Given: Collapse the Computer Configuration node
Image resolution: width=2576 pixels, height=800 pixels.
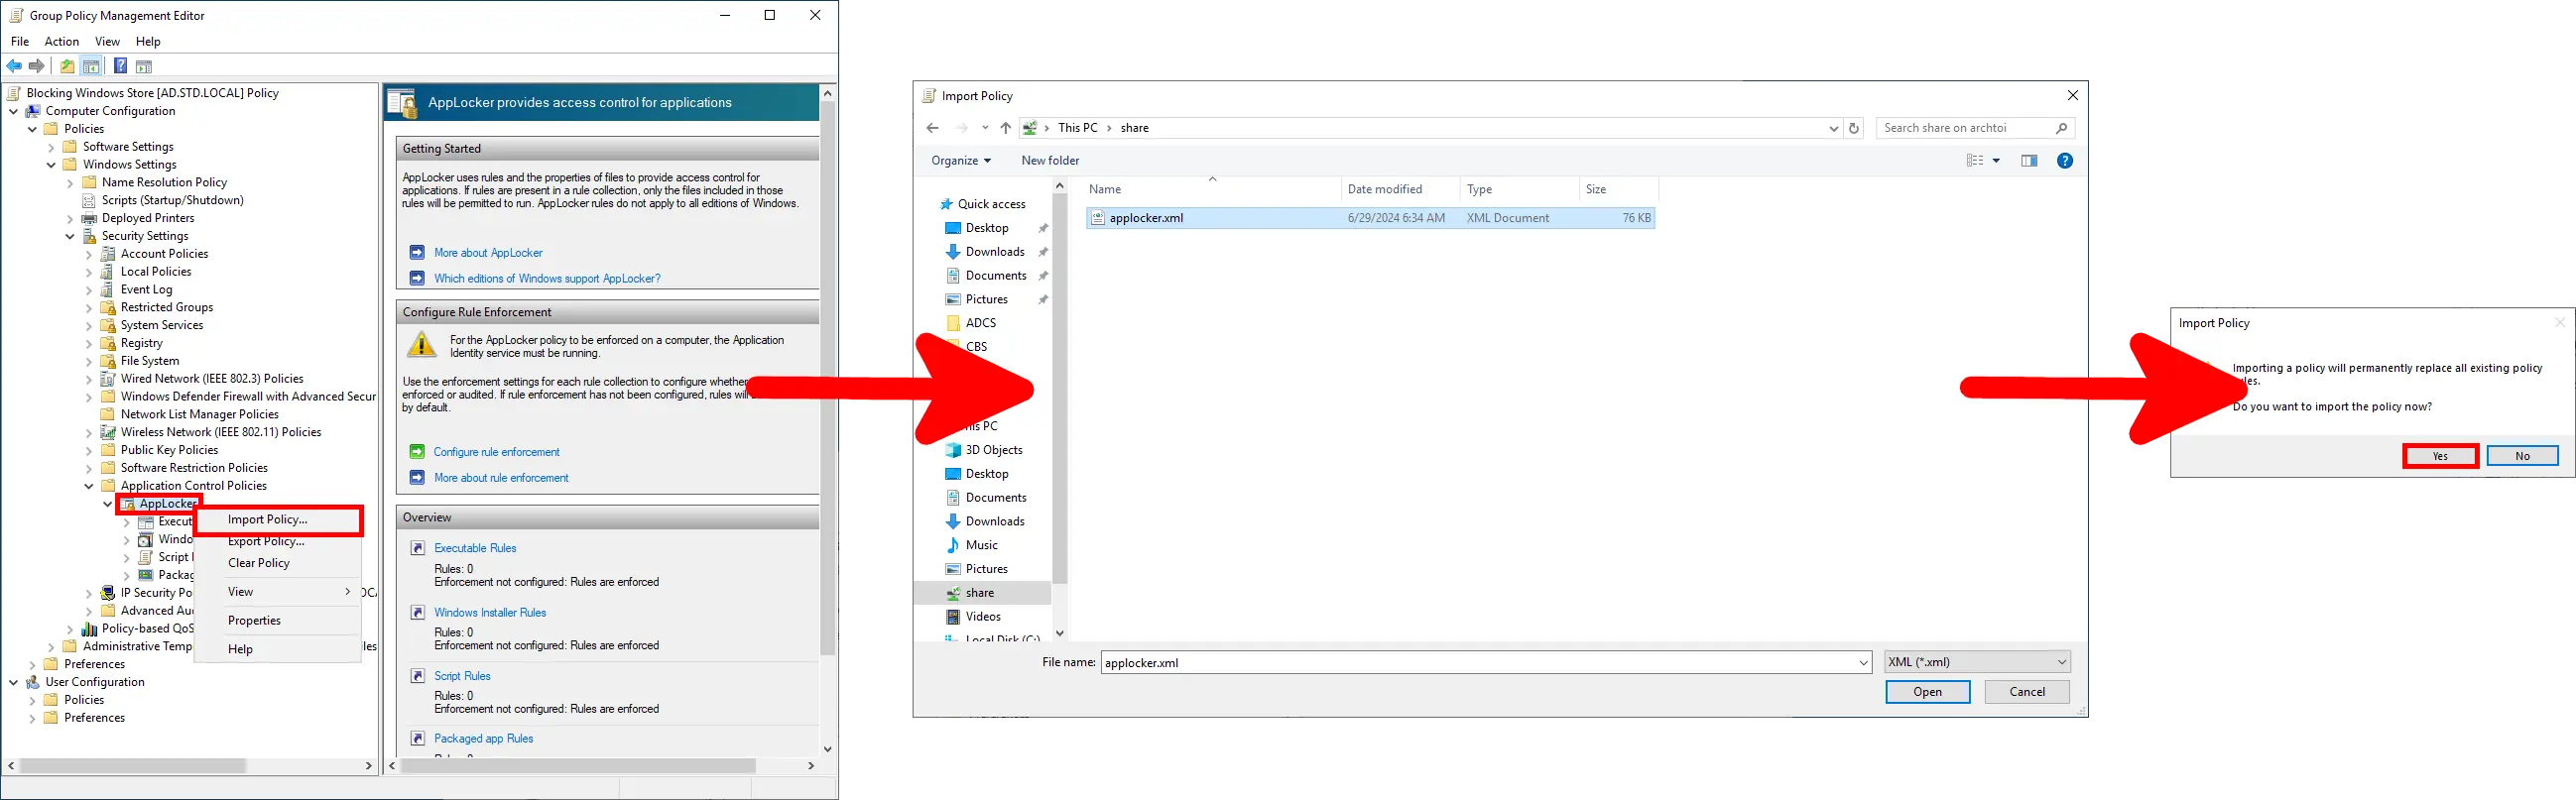Looking at the screenshot, I should point(14,111).
